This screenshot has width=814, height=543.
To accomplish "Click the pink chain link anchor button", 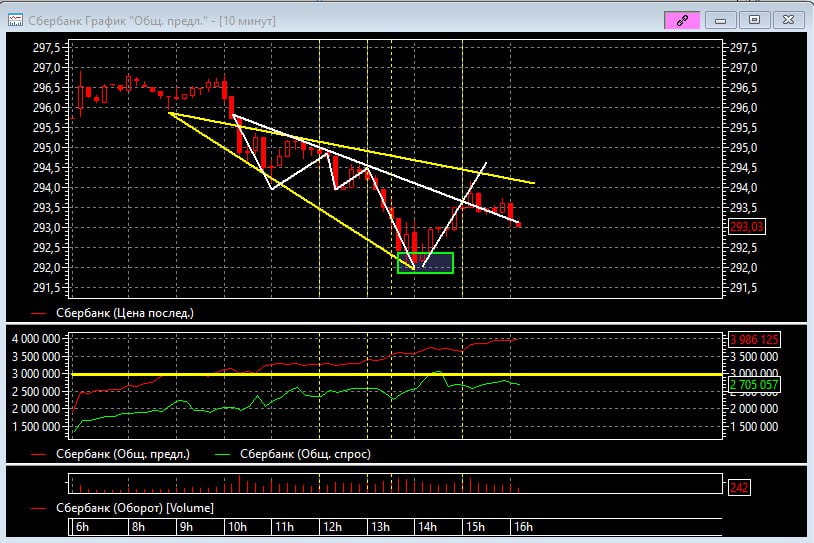I will tap(682, 20).
